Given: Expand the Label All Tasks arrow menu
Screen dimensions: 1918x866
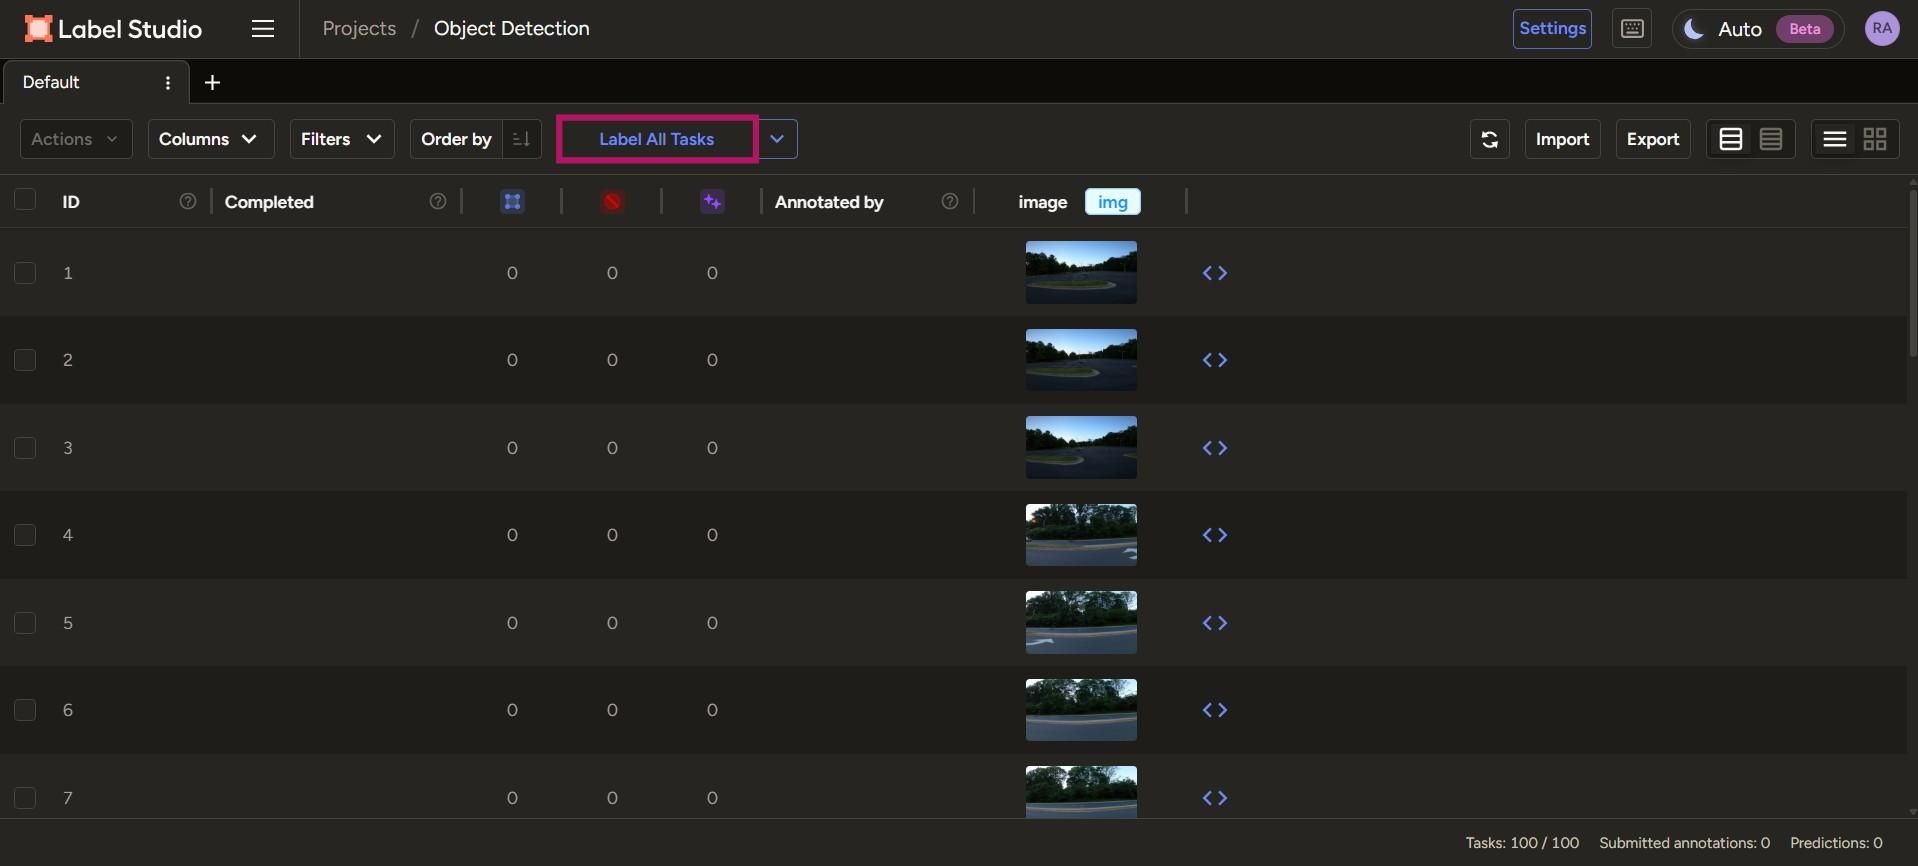Looking at the screenshot, I should point(777,139).
